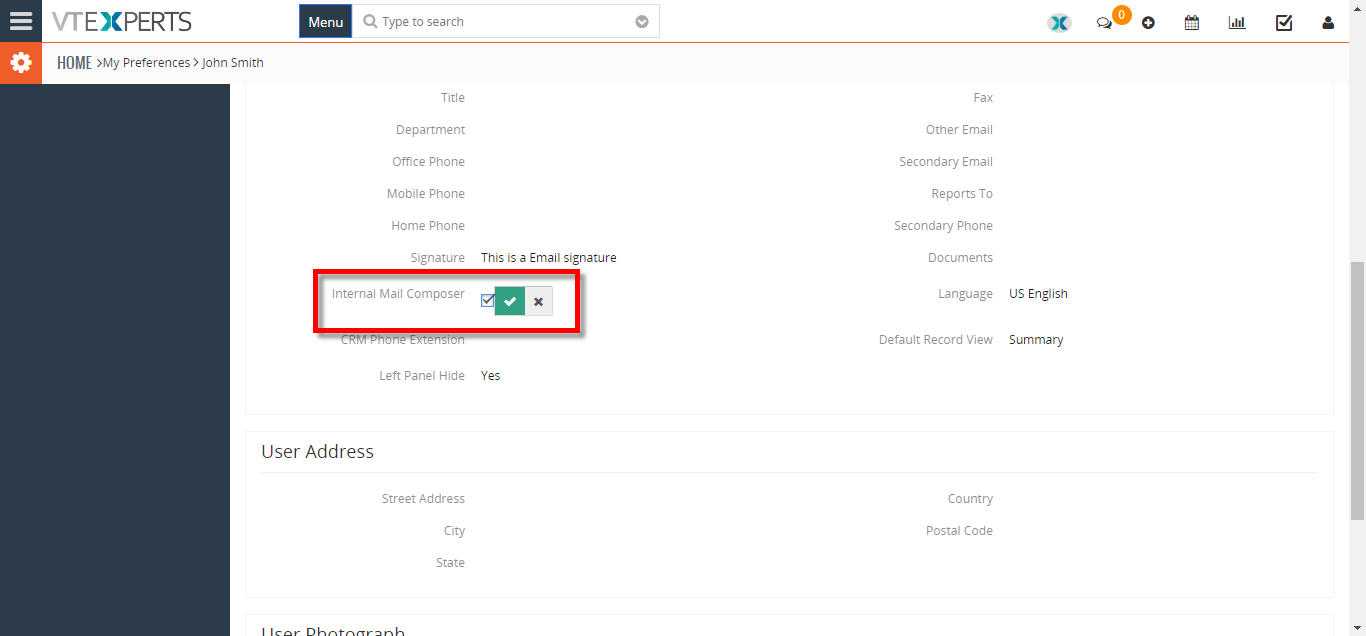The image size is (1366, 636).
Task: Click the 'Postal Code' field label
Action: (959, 530)
